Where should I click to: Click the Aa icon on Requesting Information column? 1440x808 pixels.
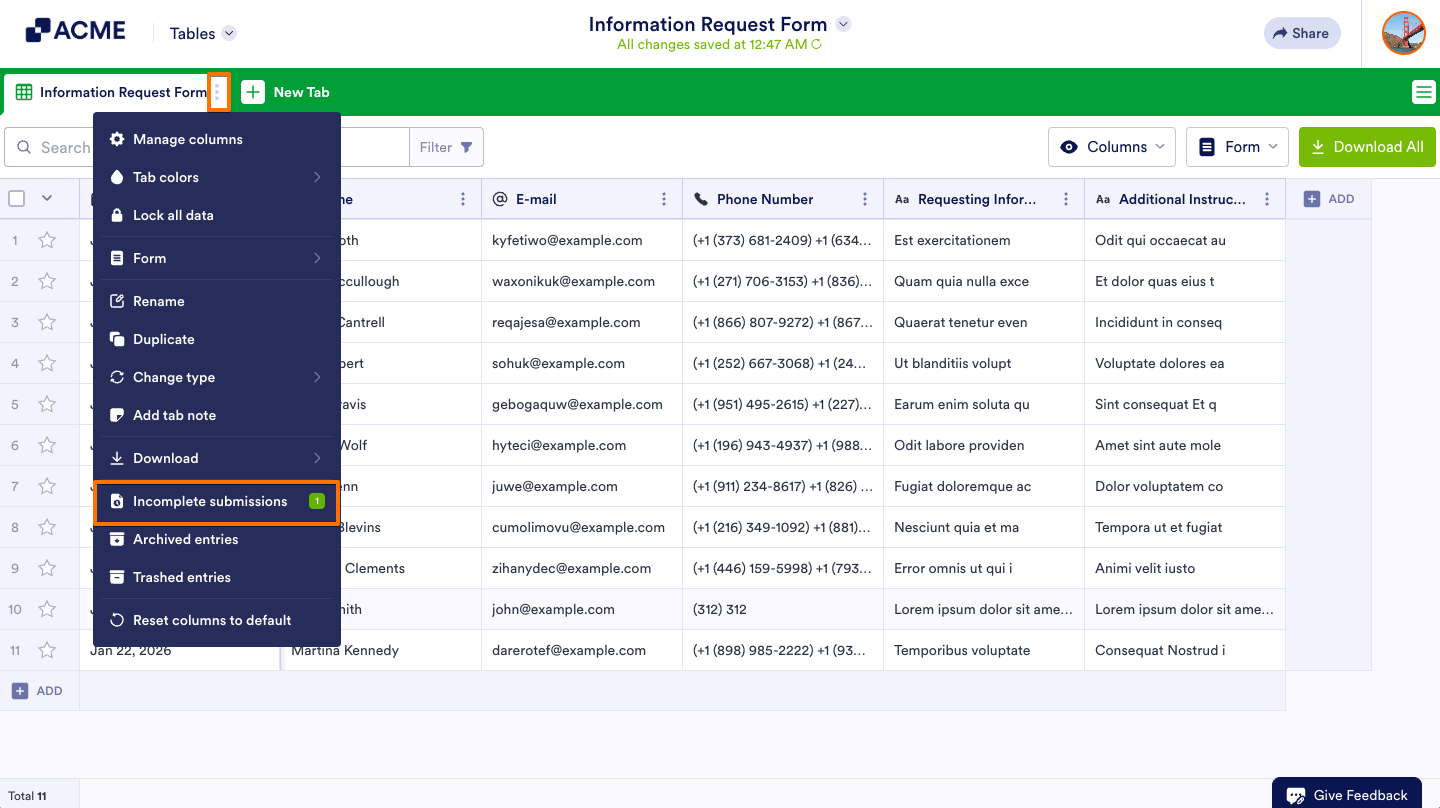902,199
